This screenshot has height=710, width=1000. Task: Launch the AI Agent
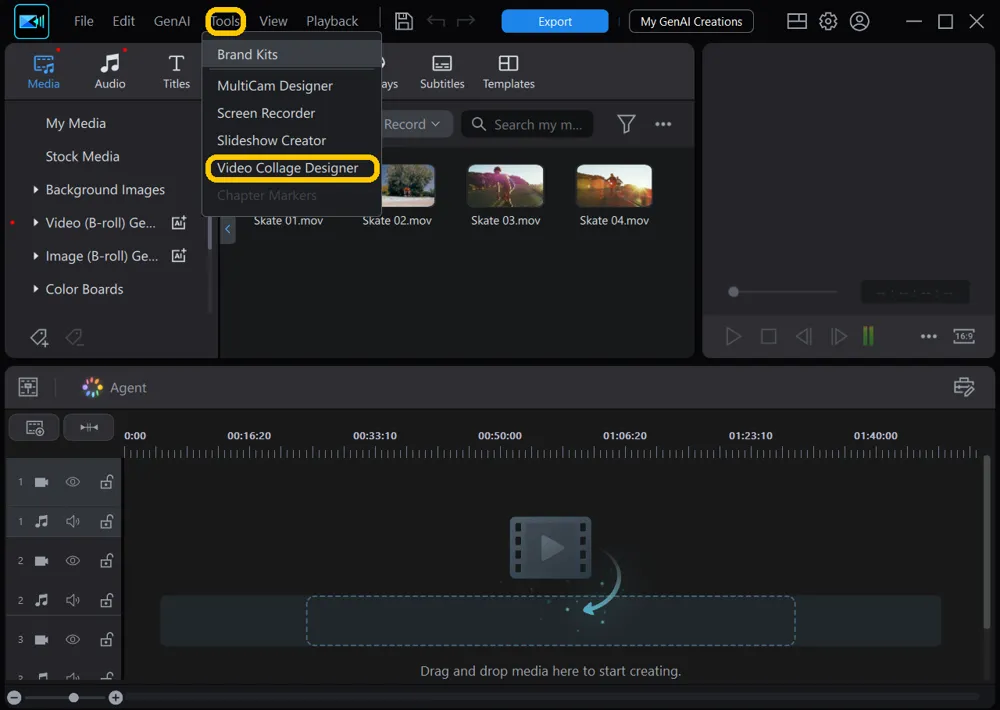(114, 387)
